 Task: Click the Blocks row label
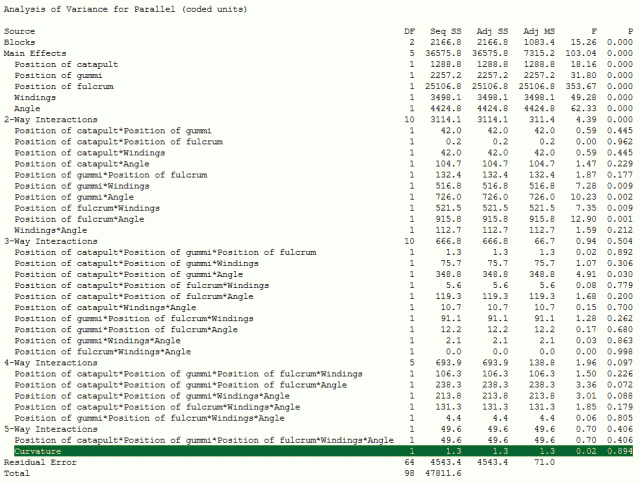(x=20, y=43)
